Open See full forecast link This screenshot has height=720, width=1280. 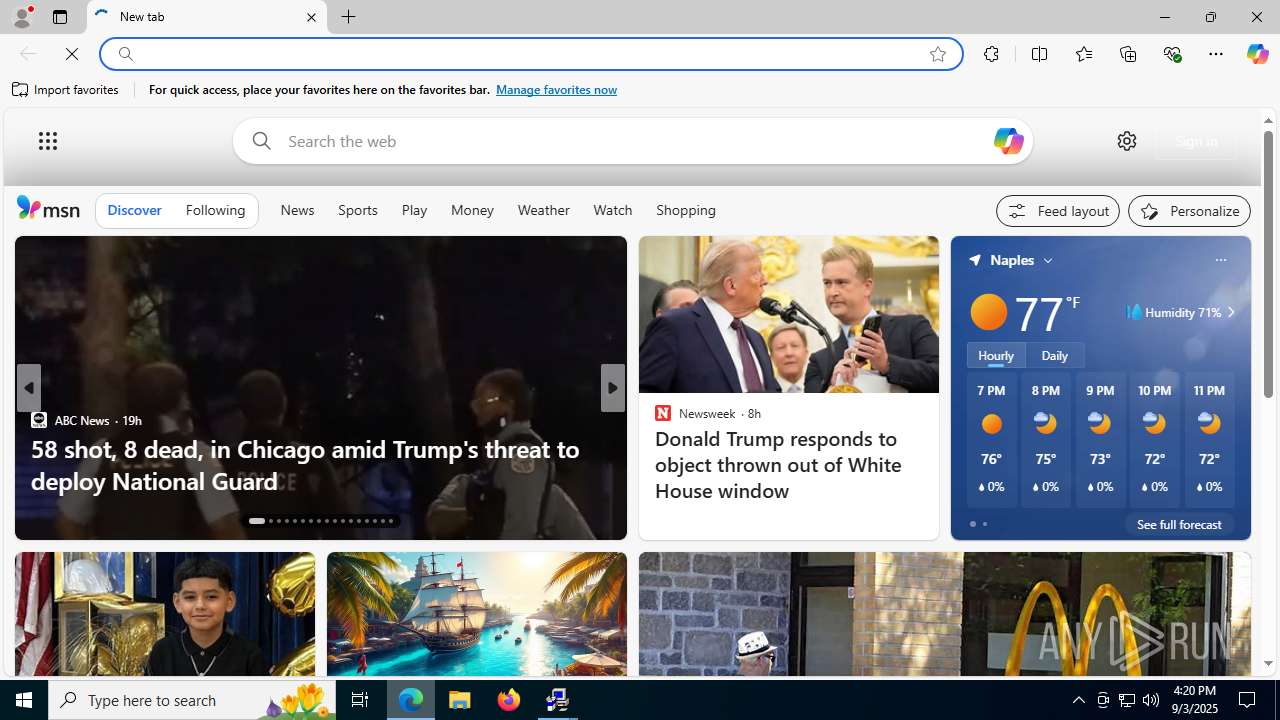[x=1179, y=524]
